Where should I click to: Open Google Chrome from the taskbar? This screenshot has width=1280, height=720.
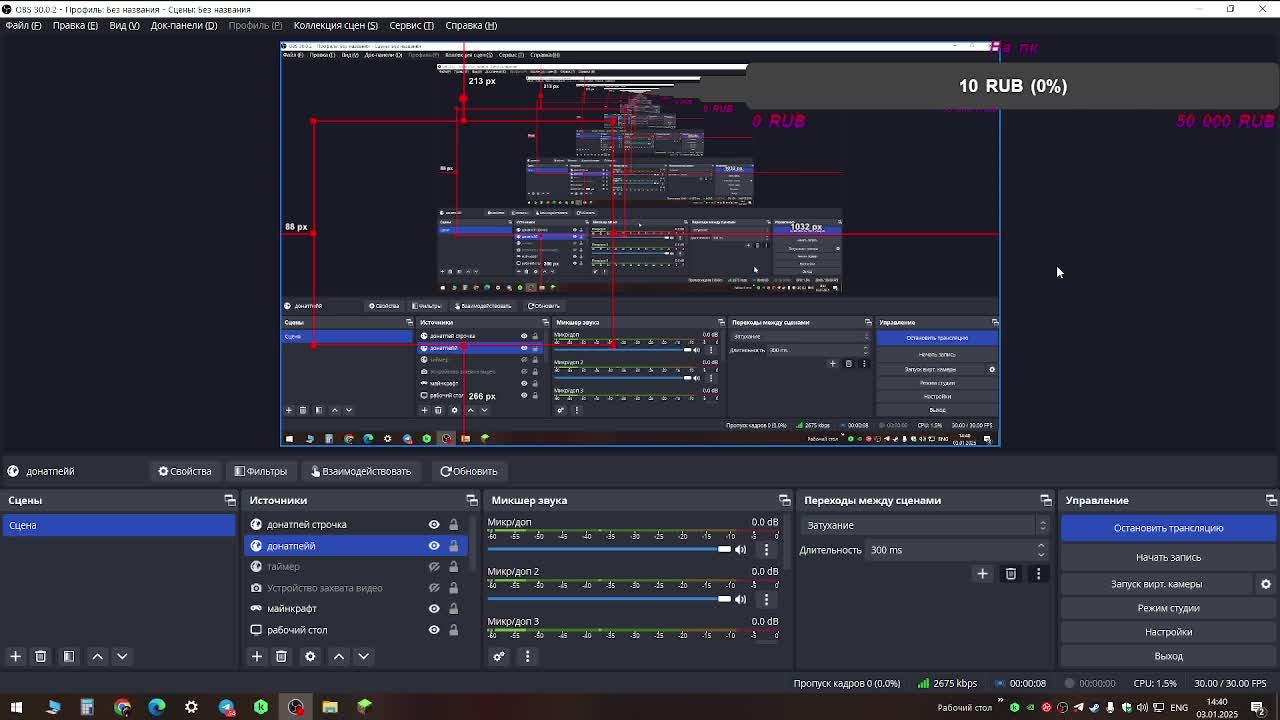(x=122, y=707)
